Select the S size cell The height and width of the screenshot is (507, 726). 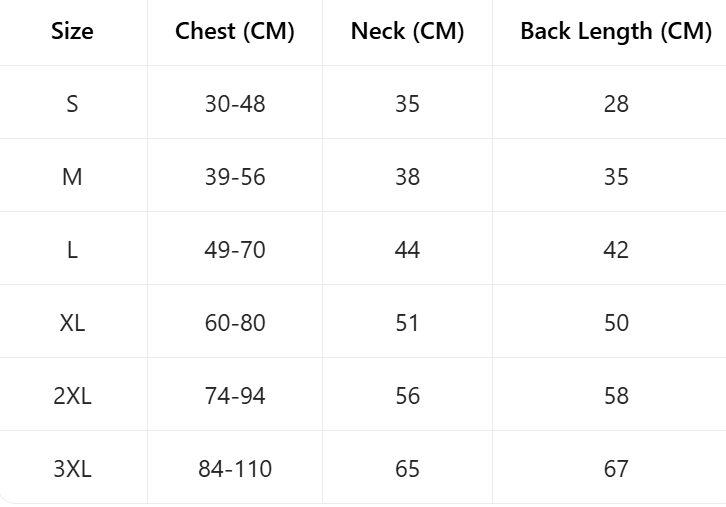coord(72,103)
